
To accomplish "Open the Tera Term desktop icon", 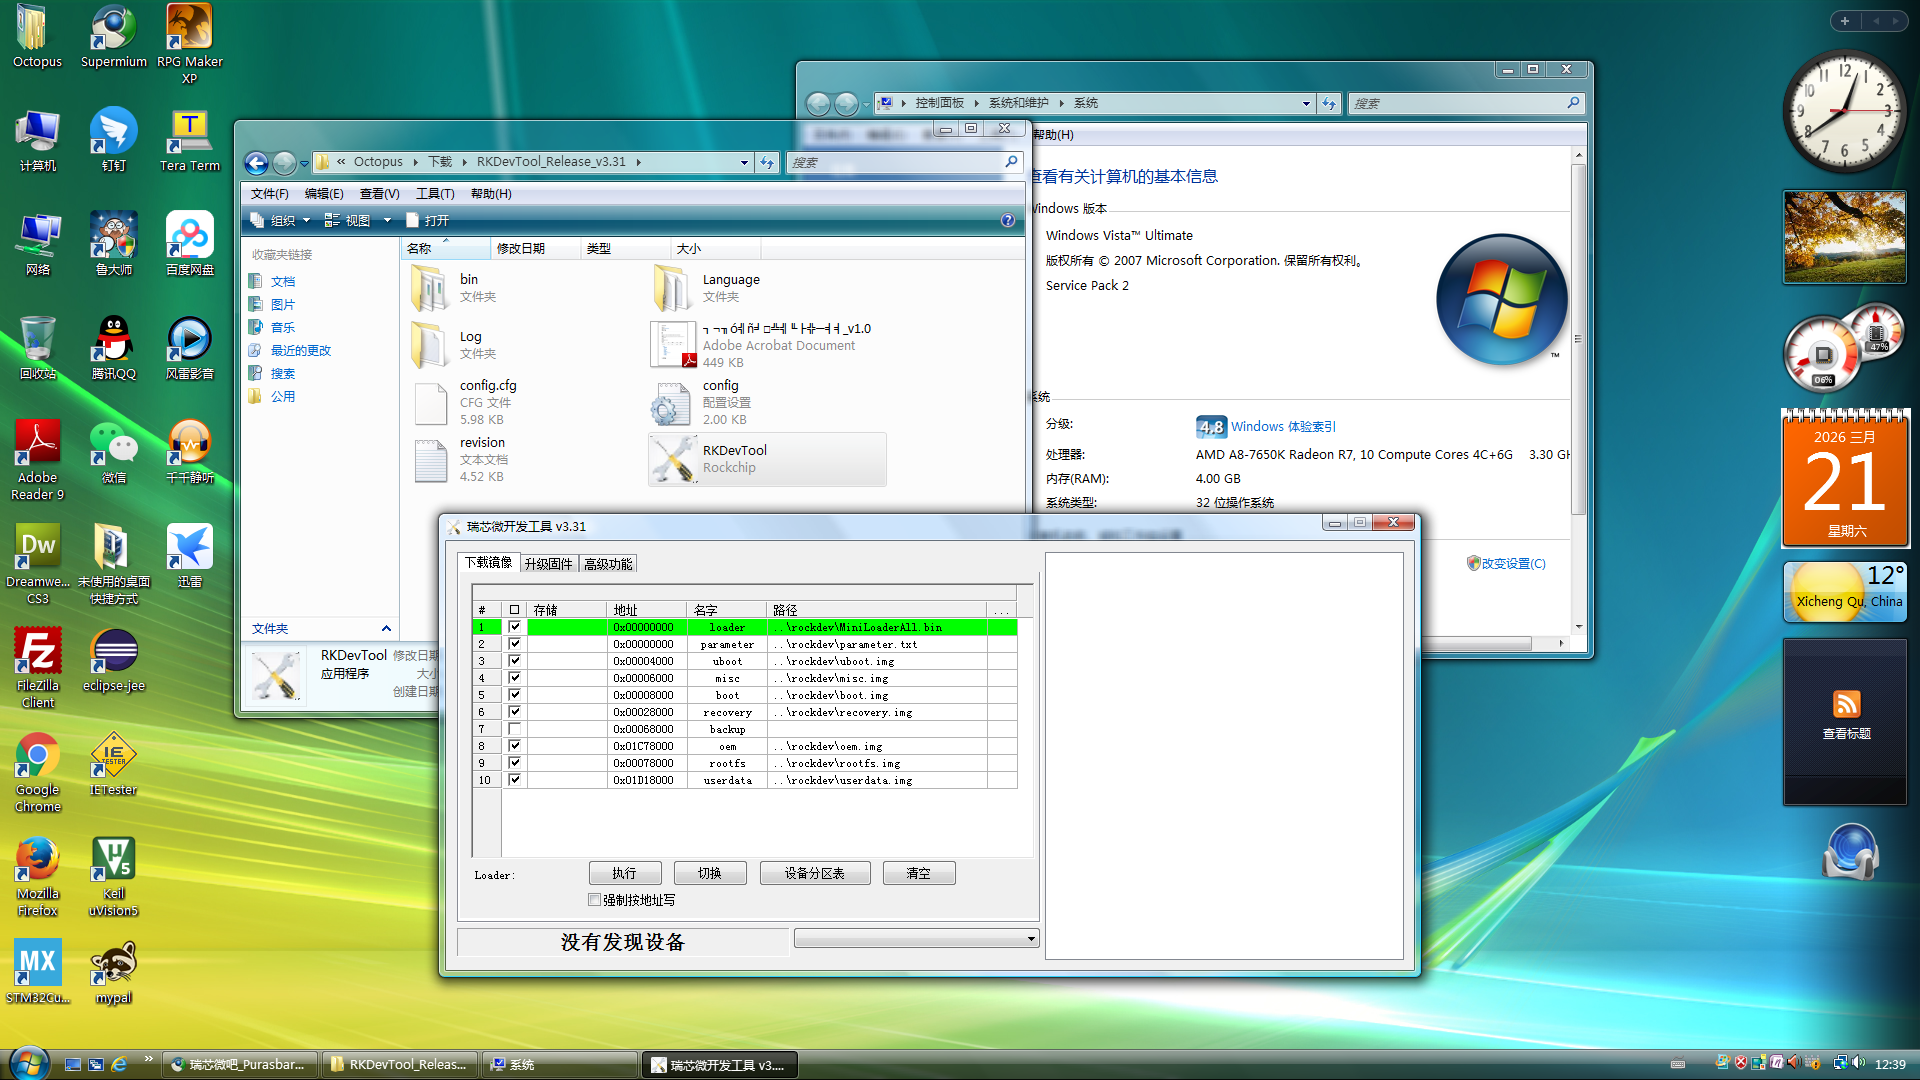I will tap(189, 132).
